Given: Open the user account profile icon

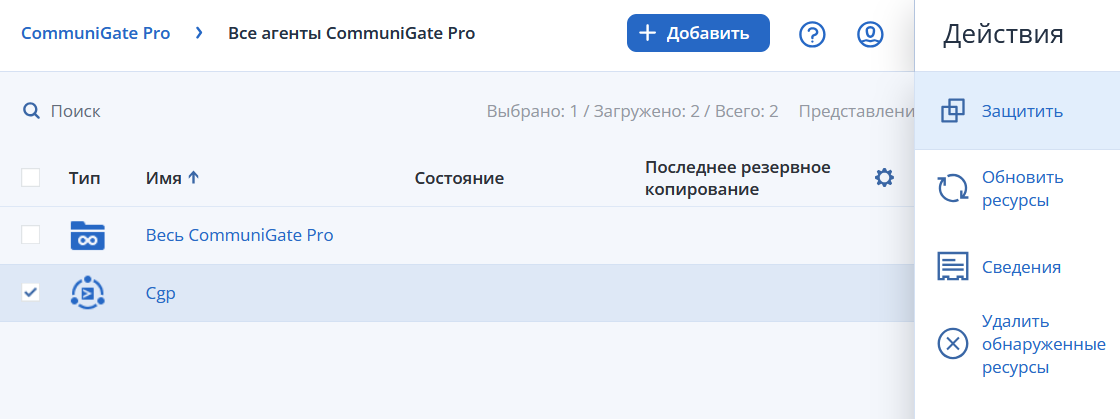Looking at the screenshot, I should point(870,34).
